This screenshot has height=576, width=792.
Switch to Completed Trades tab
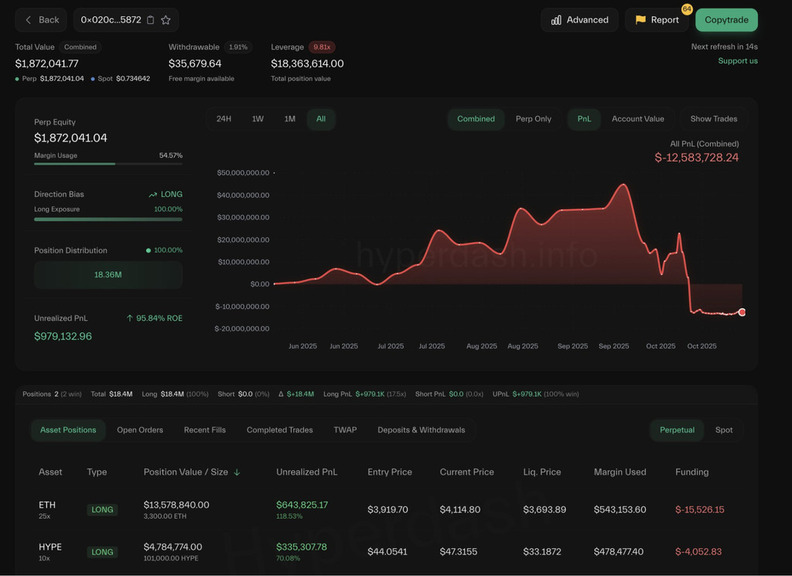point(280,430)
